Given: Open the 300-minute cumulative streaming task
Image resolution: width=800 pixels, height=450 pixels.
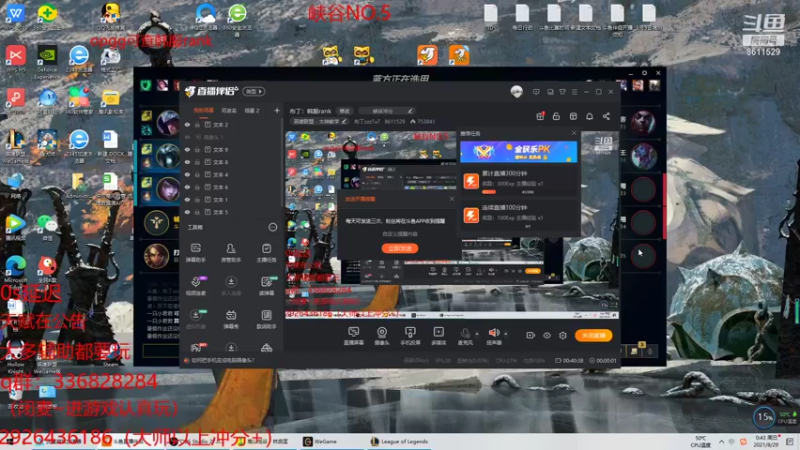Looking at the screenshot, I should (x=519, y=182).
